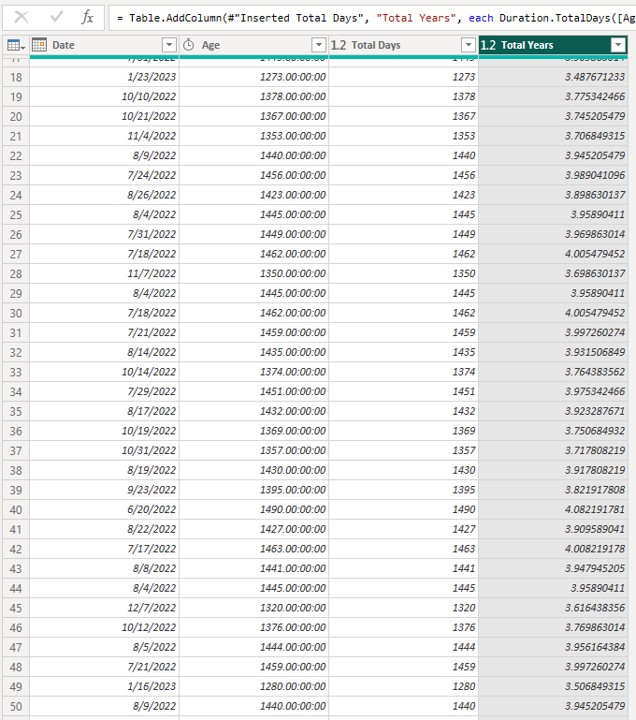The width and height of the screenshot is (636, 720).
Task: Select row number 18
Action: click(16, 77)
